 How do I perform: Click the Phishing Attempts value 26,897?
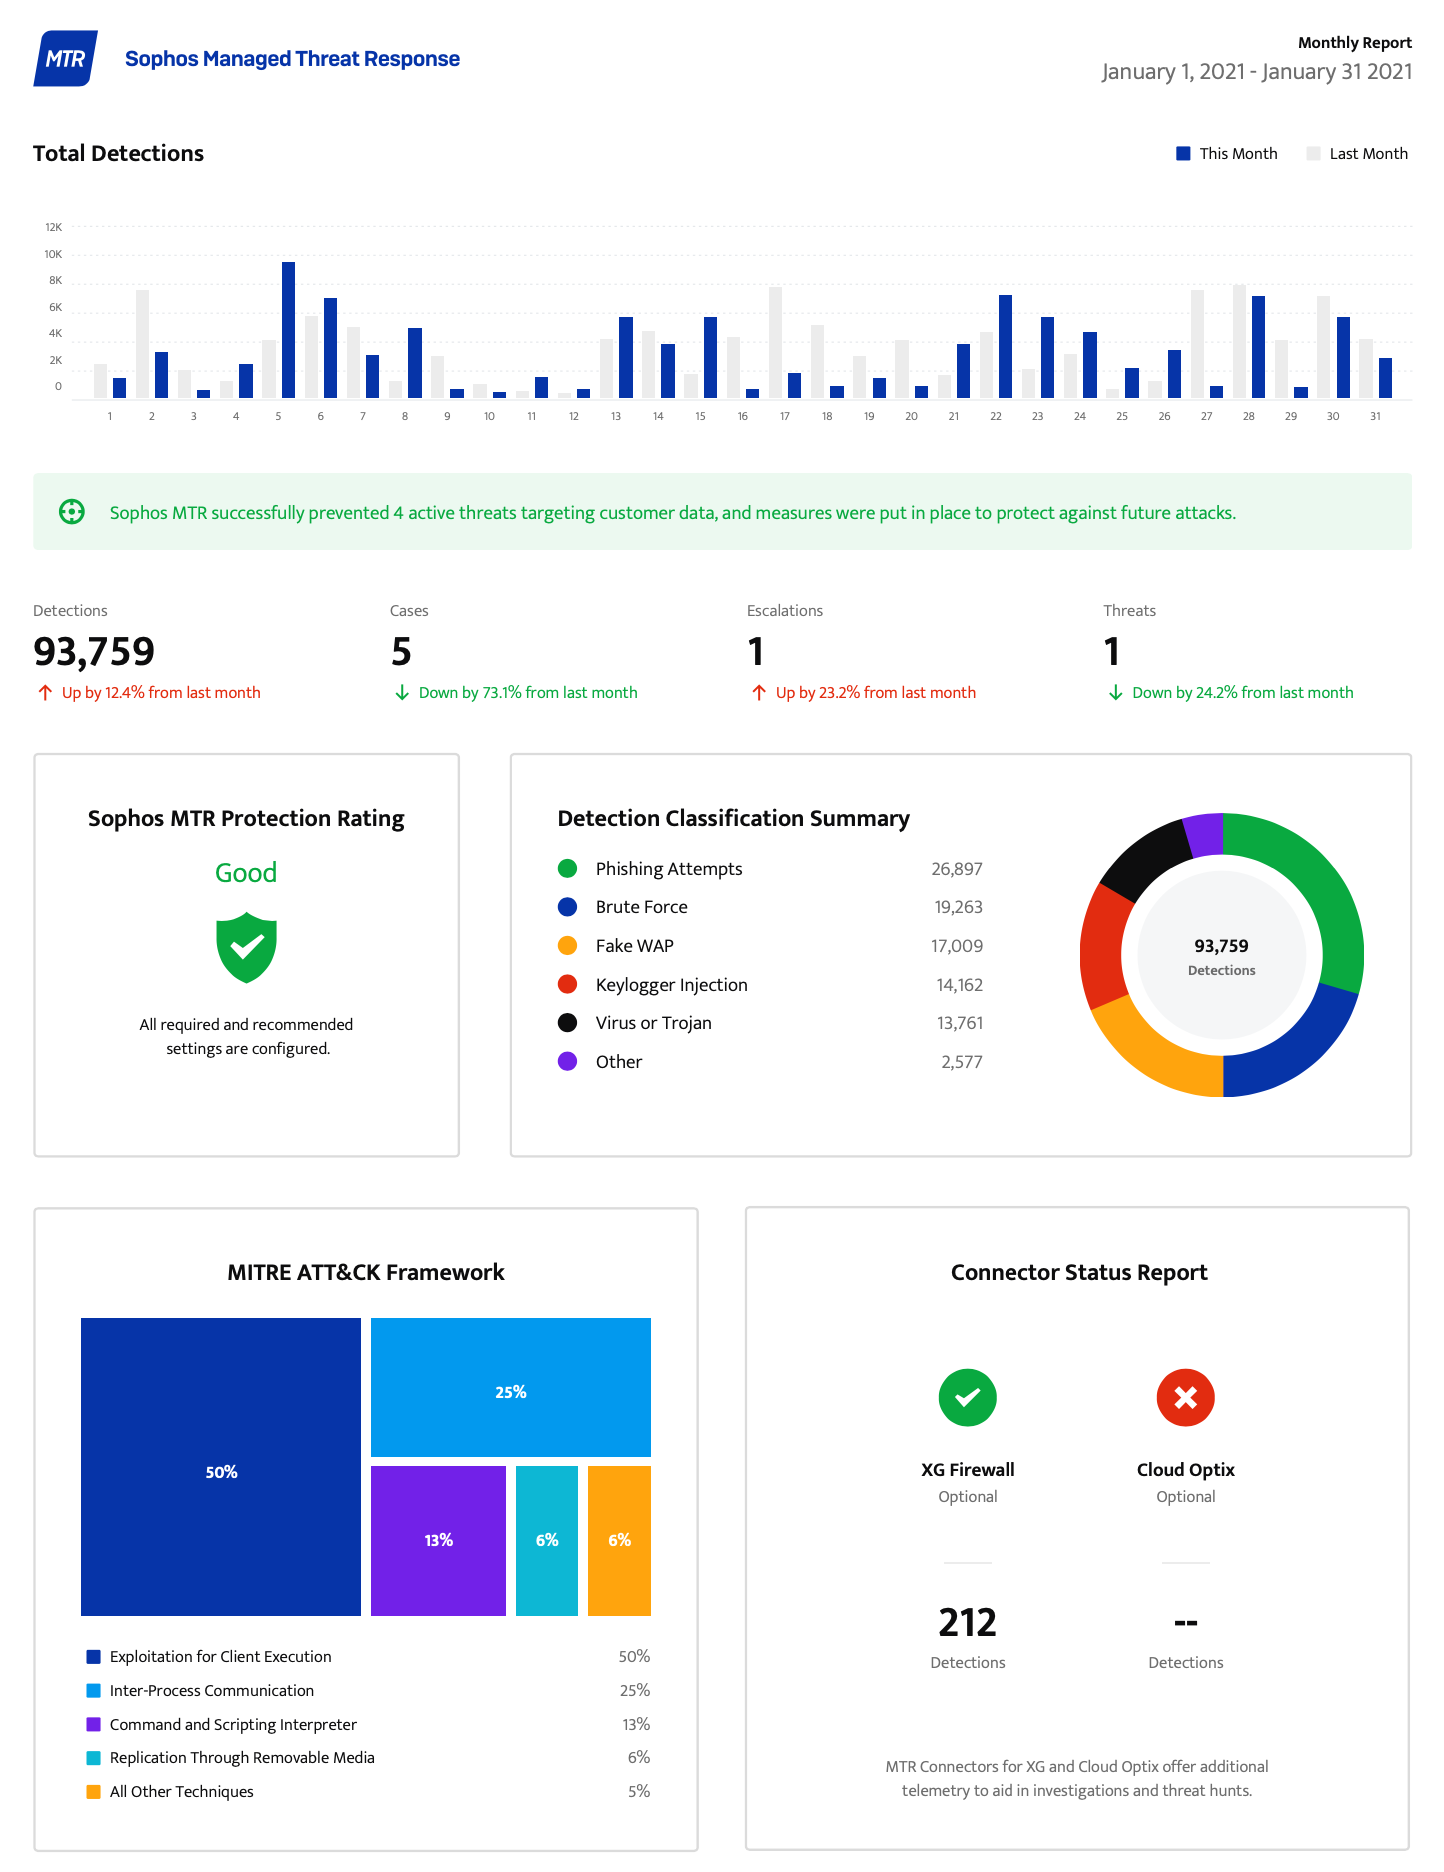957,869
